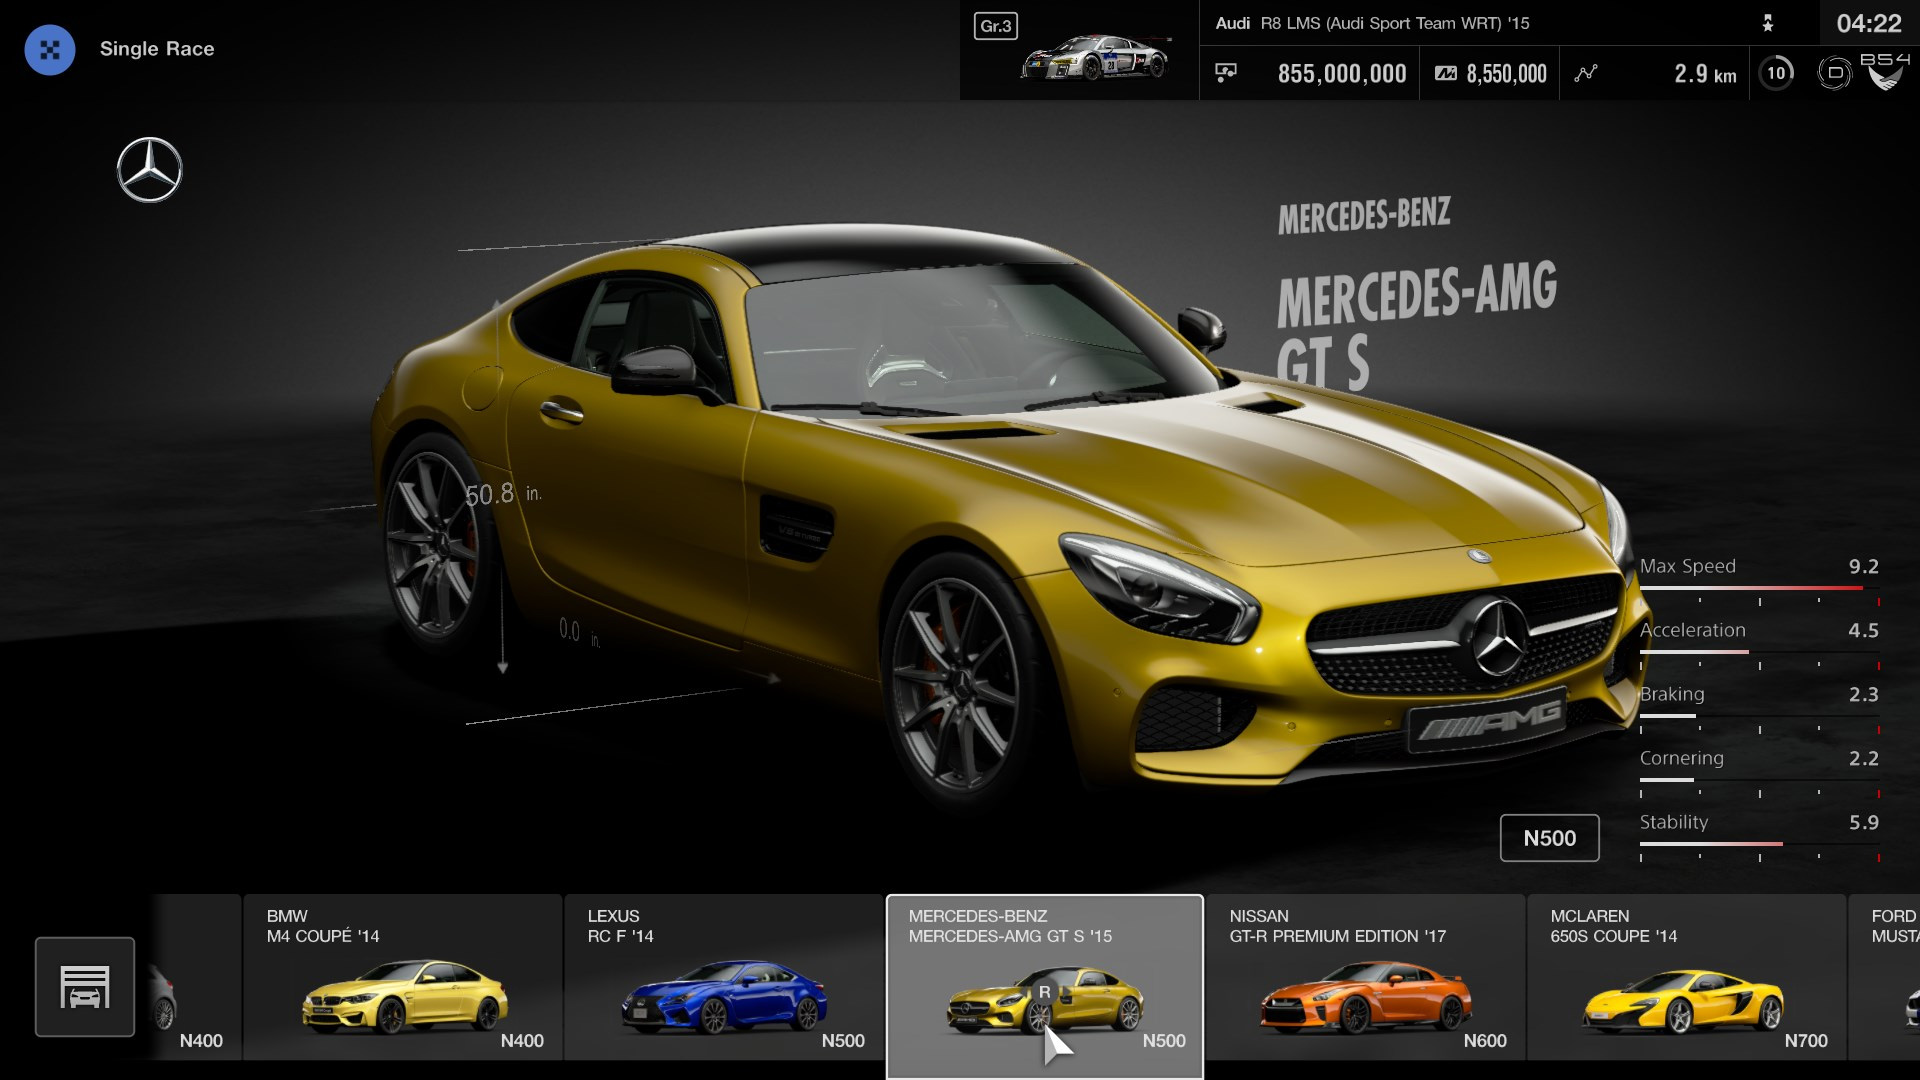Choose the highlighted Mercedes-AMG GT S '15 card
1920x1080 pixels.
pos(1044,977)
